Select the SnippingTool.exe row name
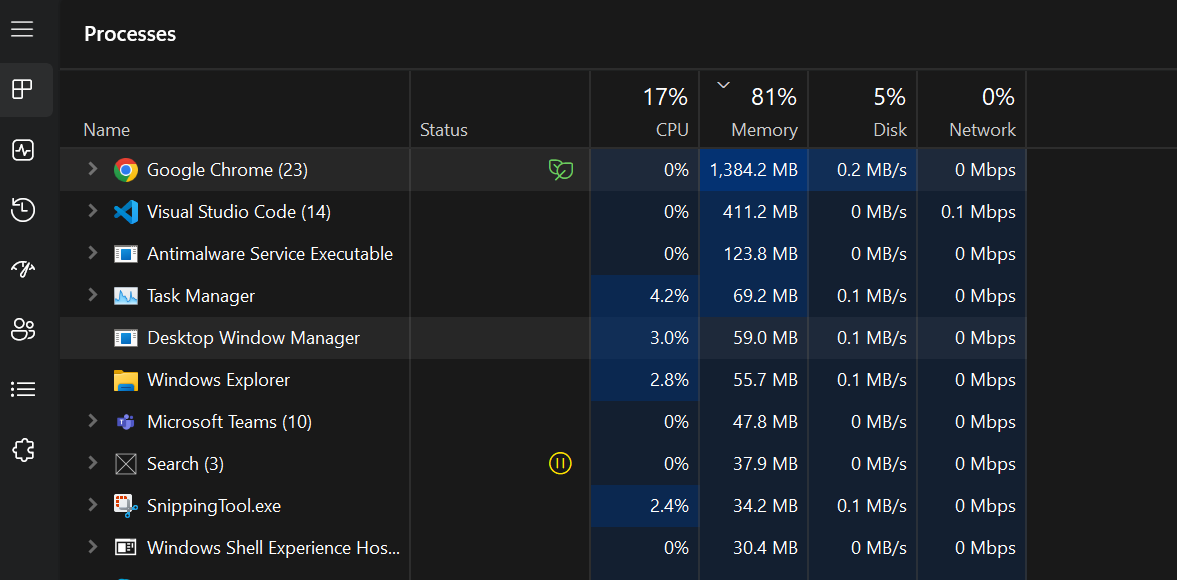Viewport: 1177px width, 580px height. [x=214, y=506]
